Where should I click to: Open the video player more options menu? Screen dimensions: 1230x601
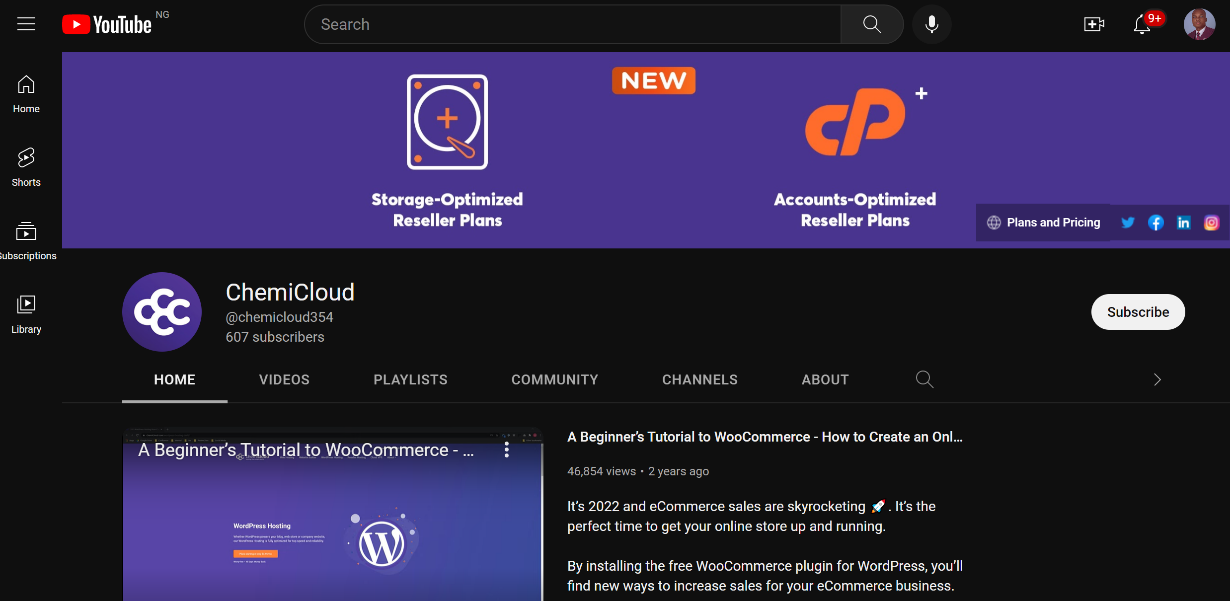coord(507,450)
